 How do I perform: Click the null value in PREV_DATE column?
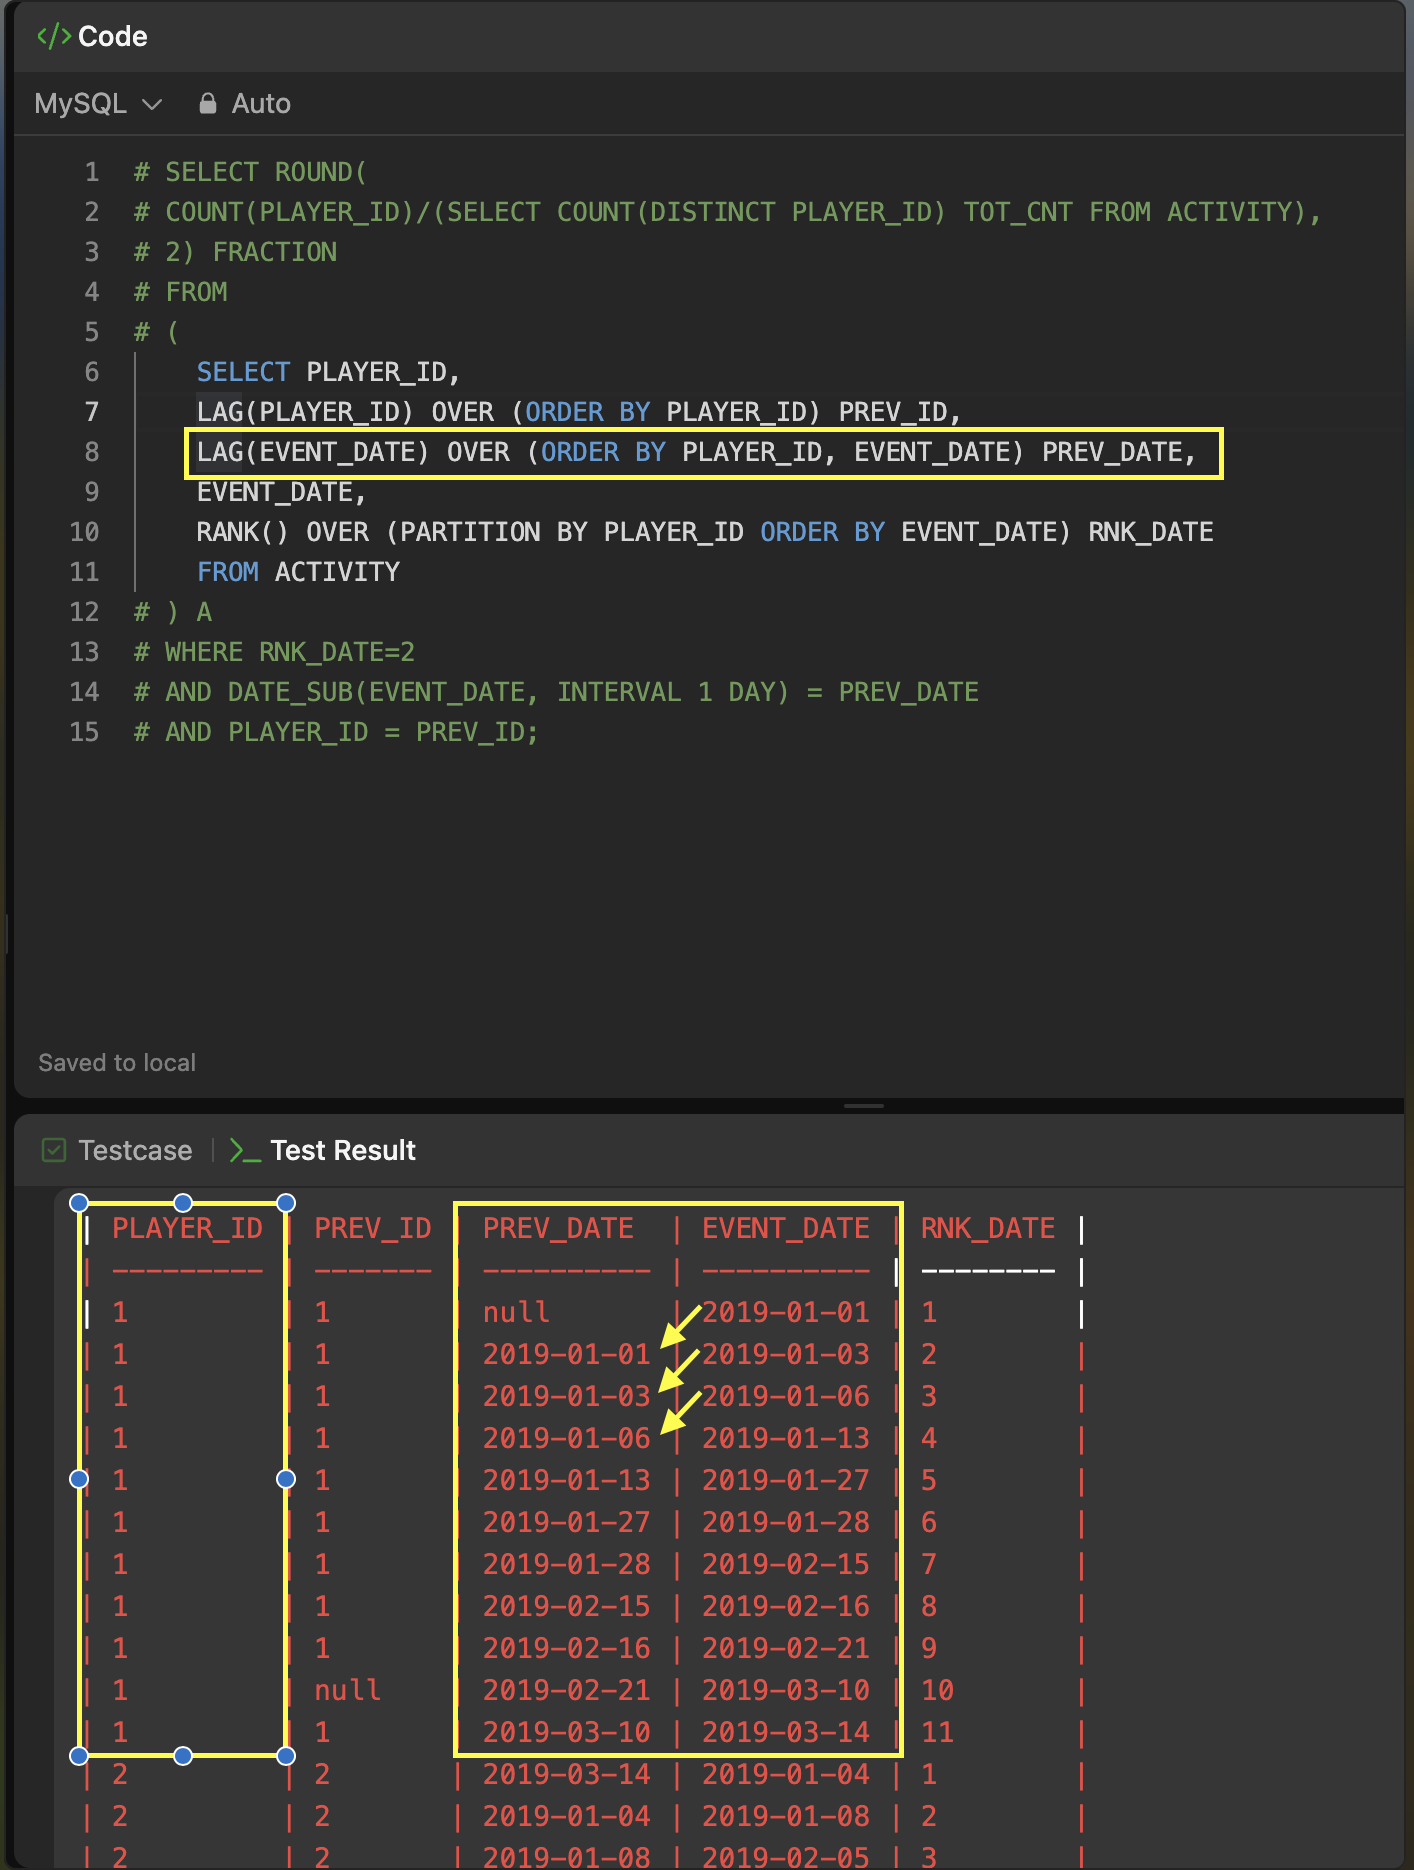(516, 1312)
